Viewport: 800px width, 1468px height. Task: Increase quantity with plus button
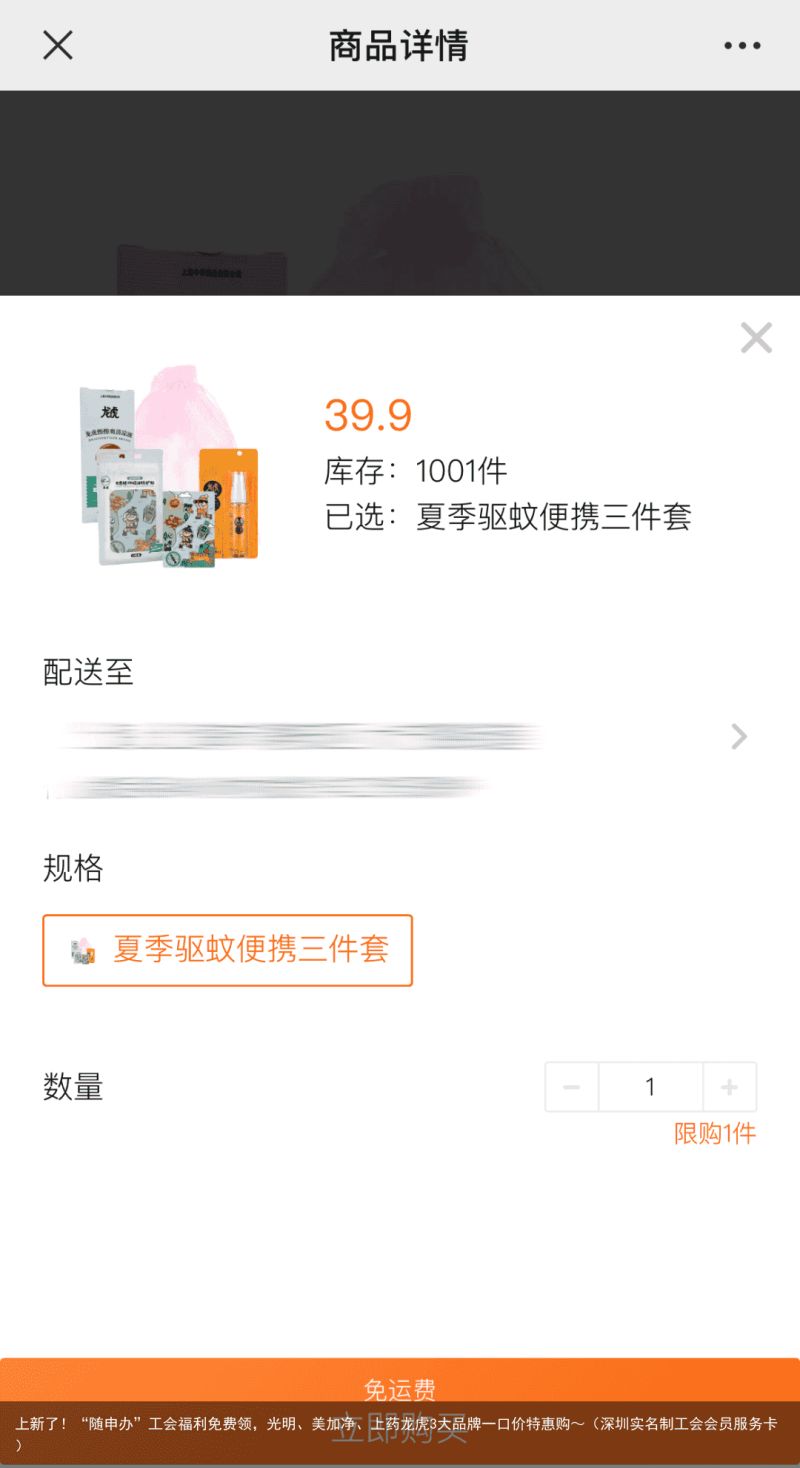point(730,1087)
